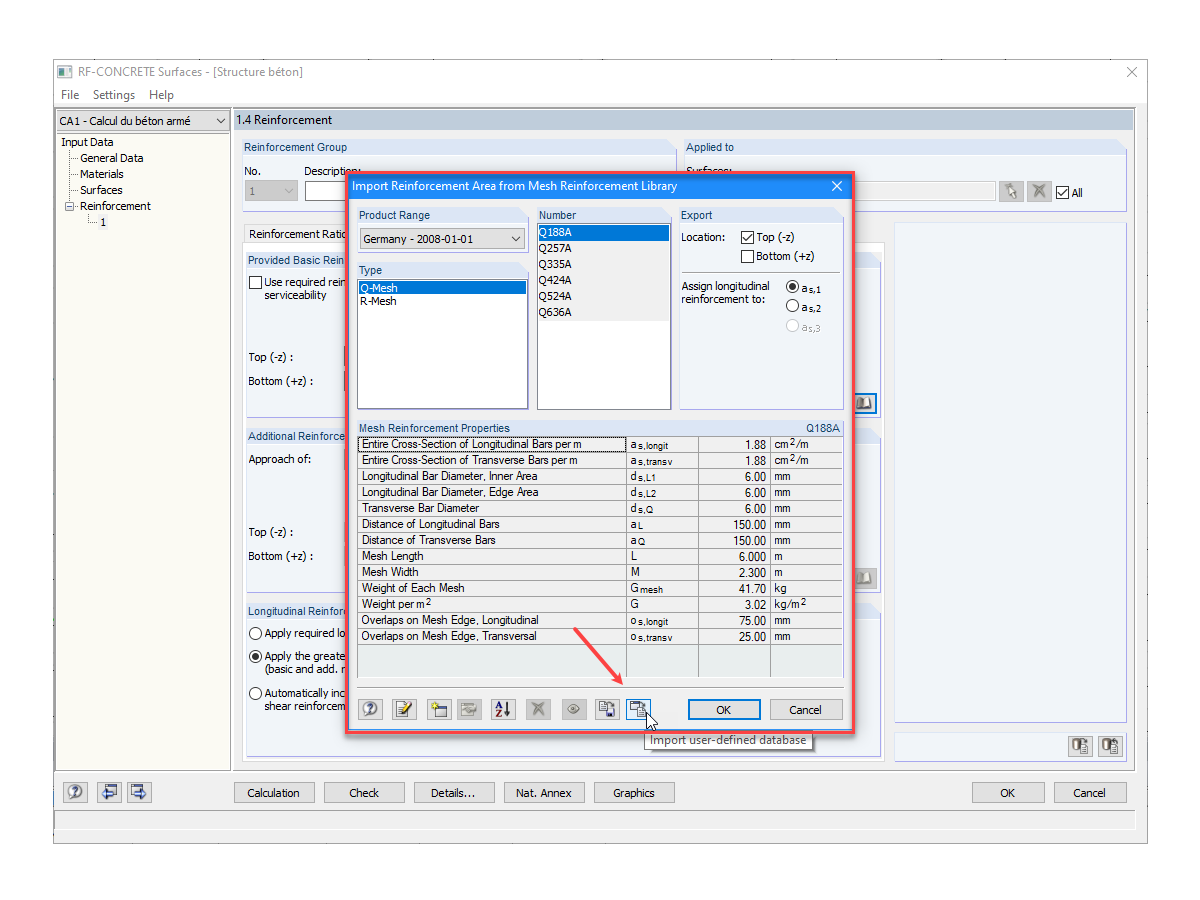Click the eye view icon in dialog toolbar
Screen dimensions: 1200x900
pos(573,709)
